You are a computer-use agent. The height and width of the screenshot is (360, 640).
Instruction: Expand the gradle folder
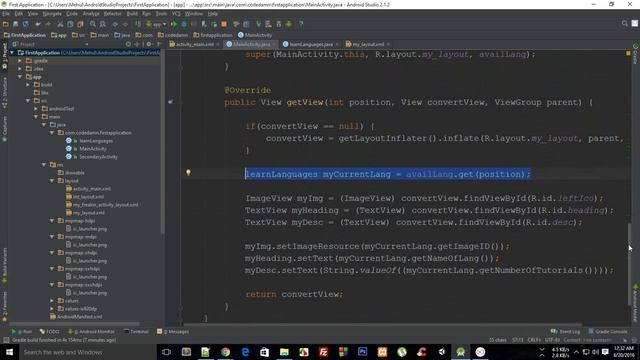[20, 60]
